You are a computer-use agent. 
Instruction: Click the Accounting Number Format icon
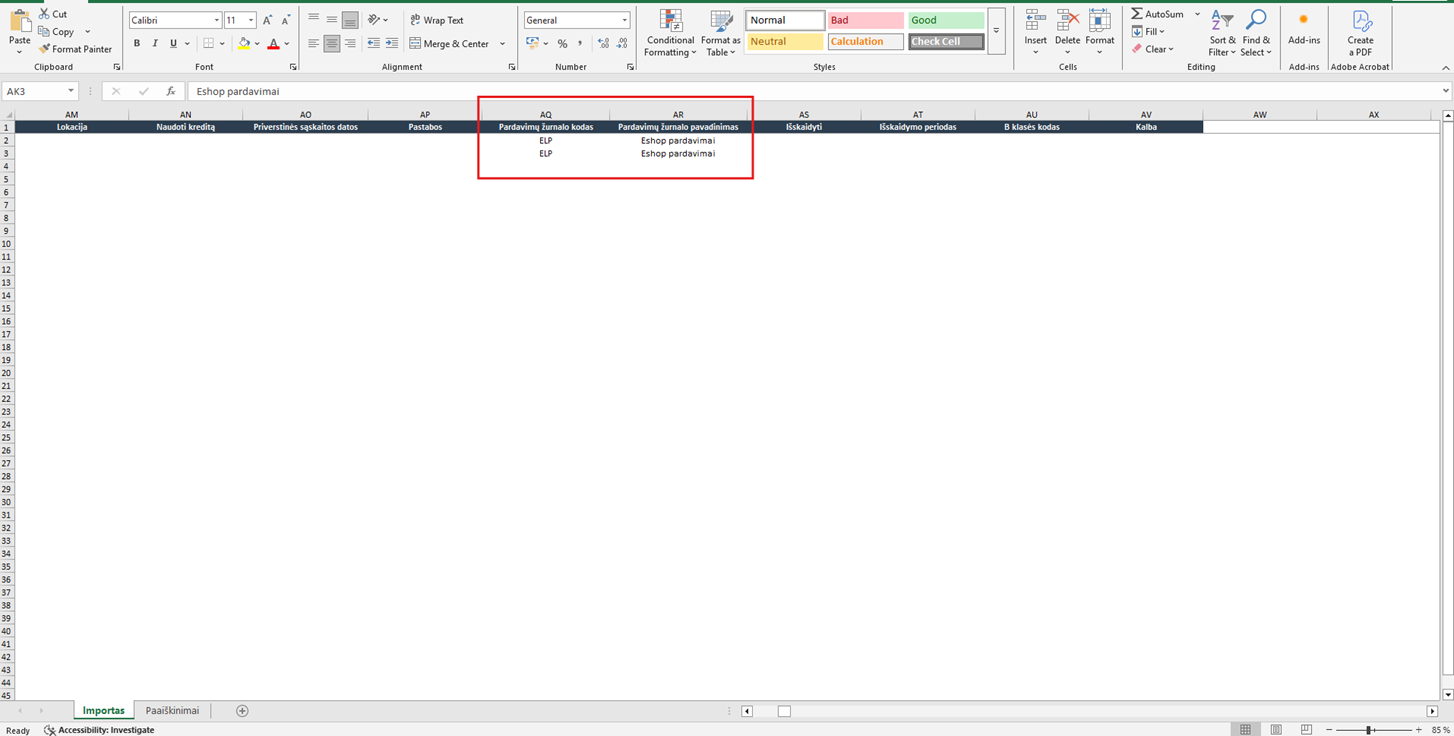pos(532,43)
